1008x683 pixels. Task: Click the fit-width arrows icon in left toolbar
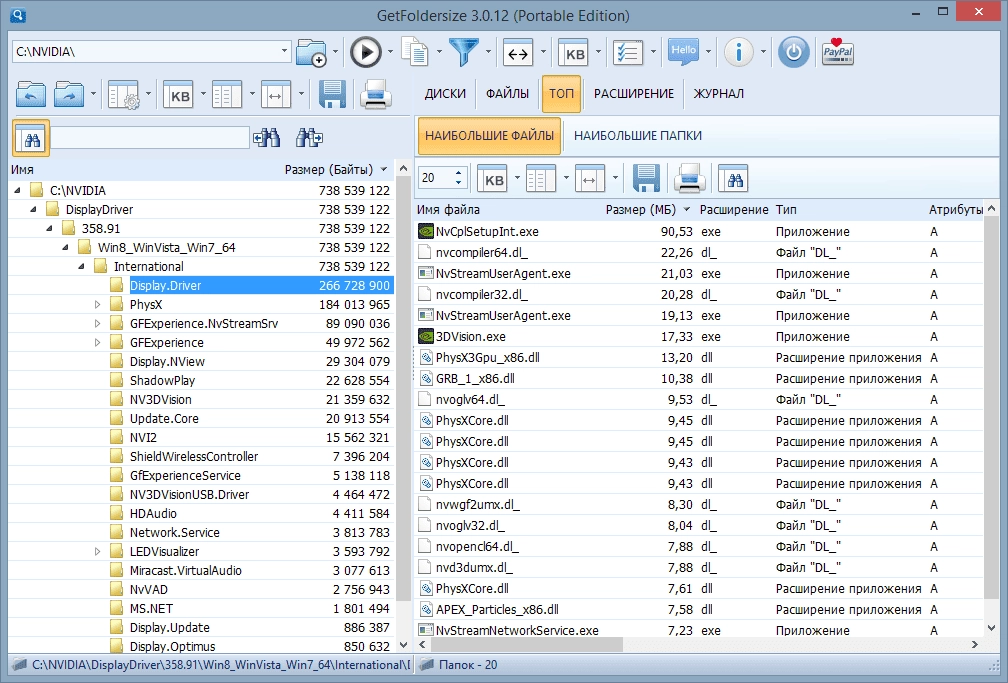click(x=276, y=95)
